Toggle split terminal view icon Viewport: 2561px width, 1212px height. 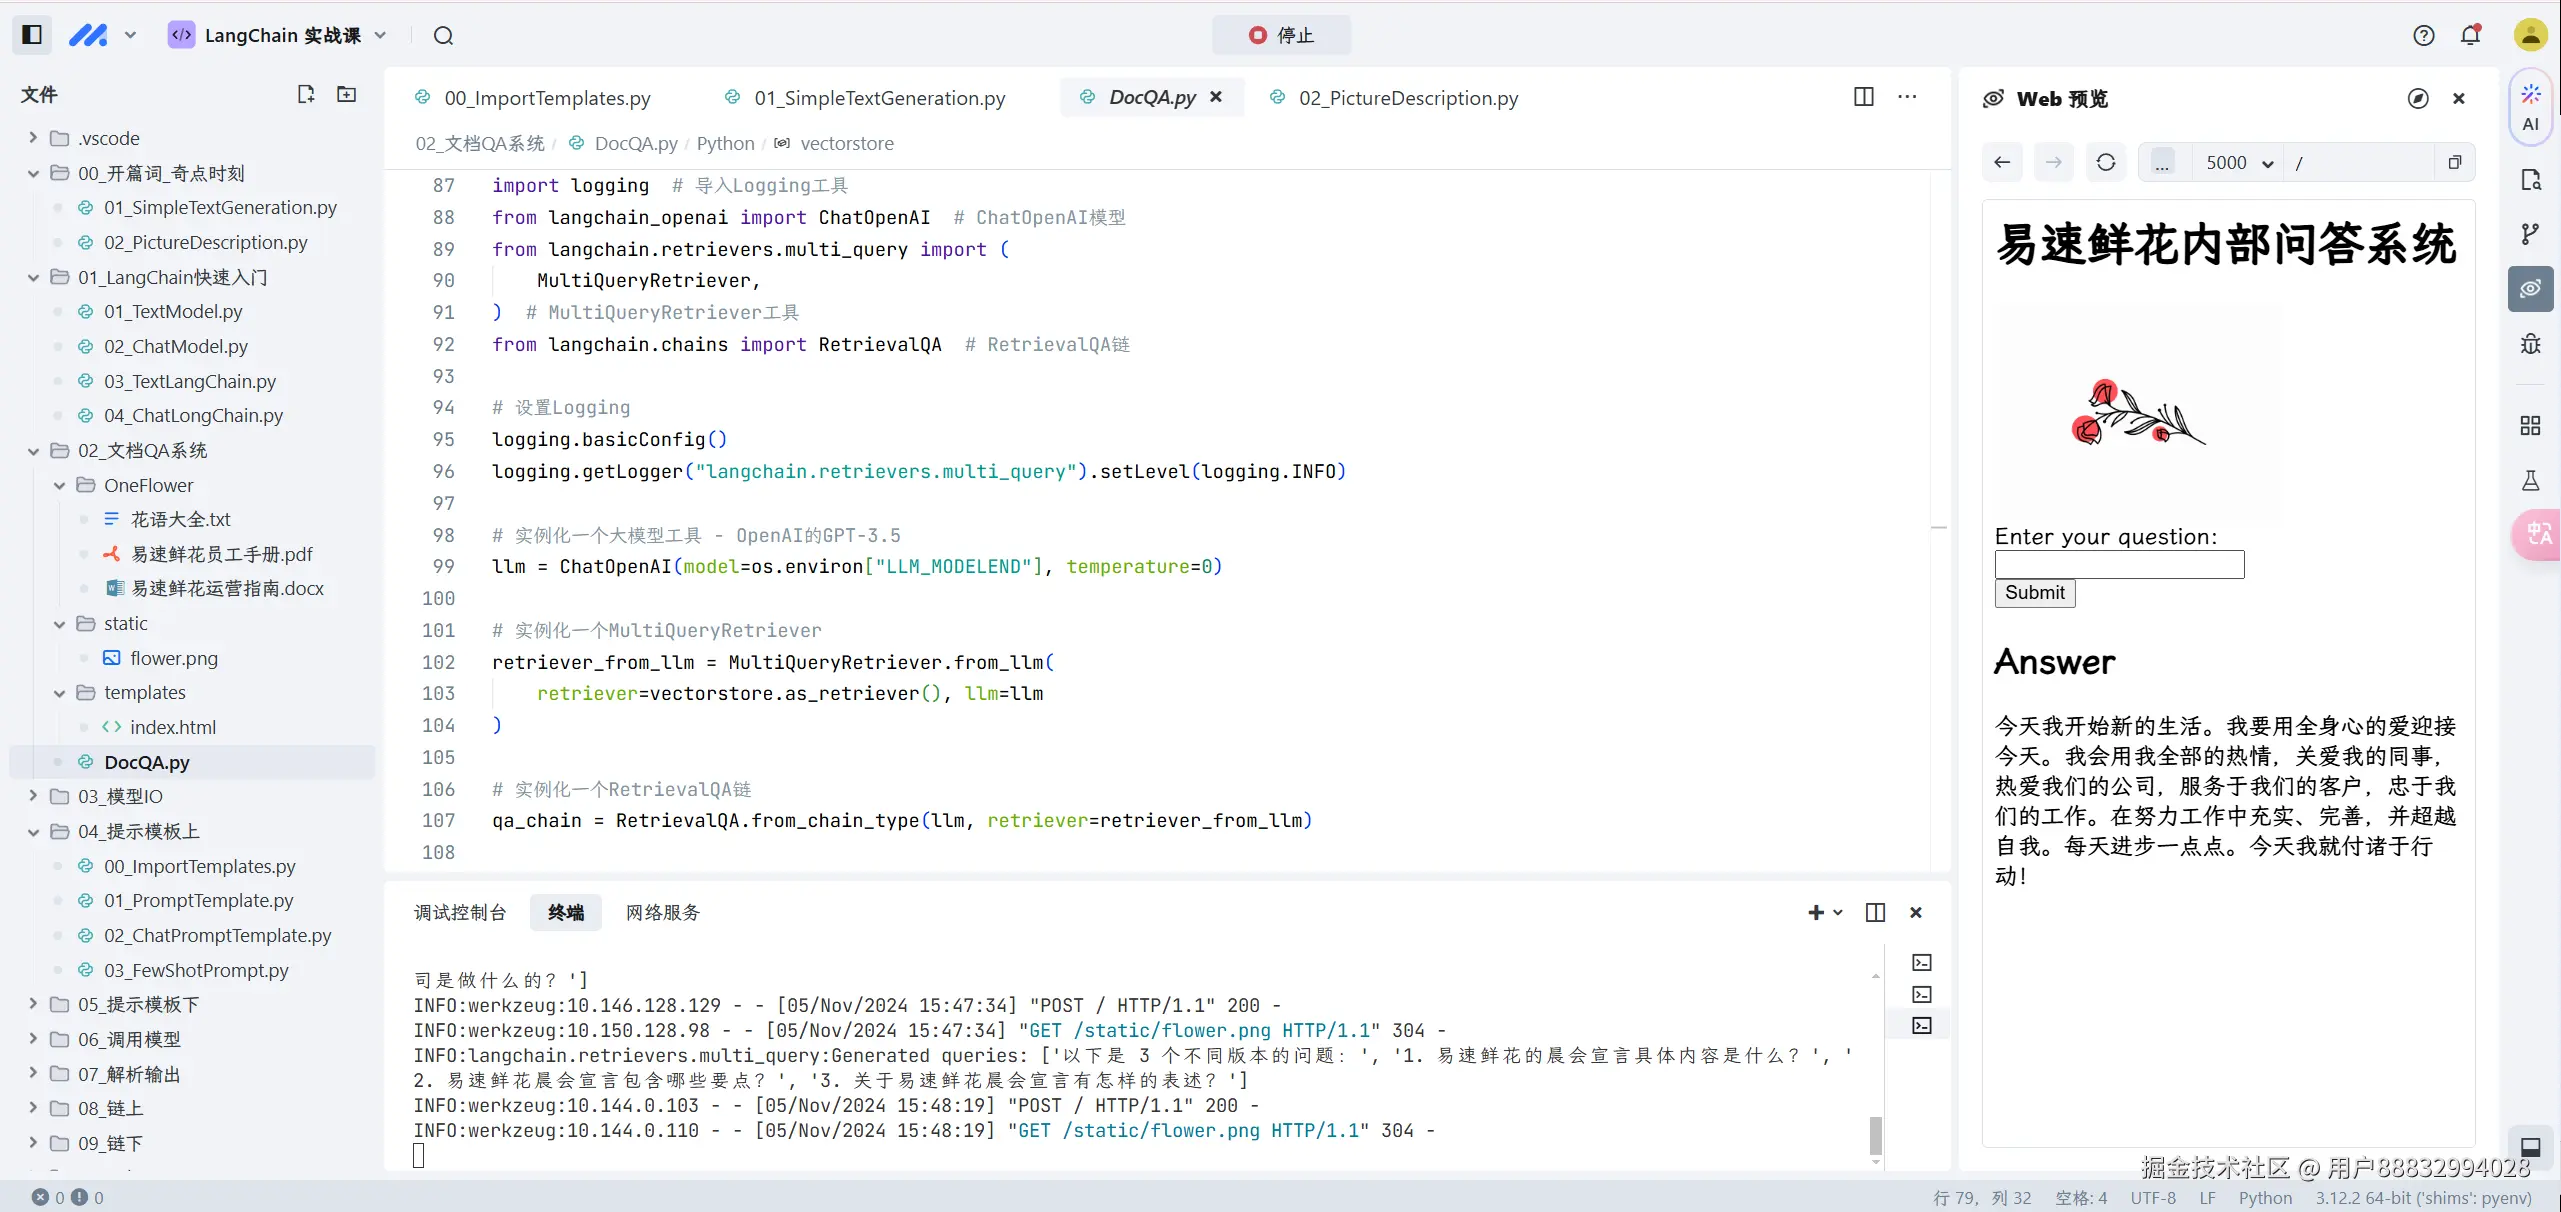1875,912
